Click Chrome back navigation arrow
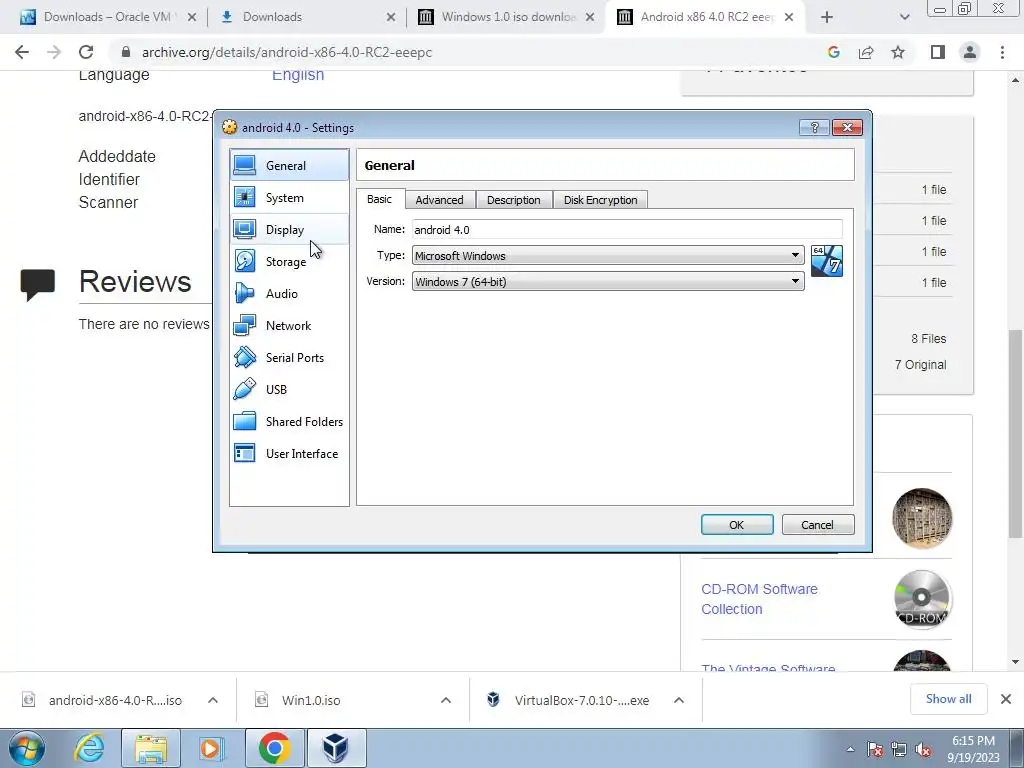Image resolution: width=1024 pixels, height=768 pixels. [x=22, y=52]
